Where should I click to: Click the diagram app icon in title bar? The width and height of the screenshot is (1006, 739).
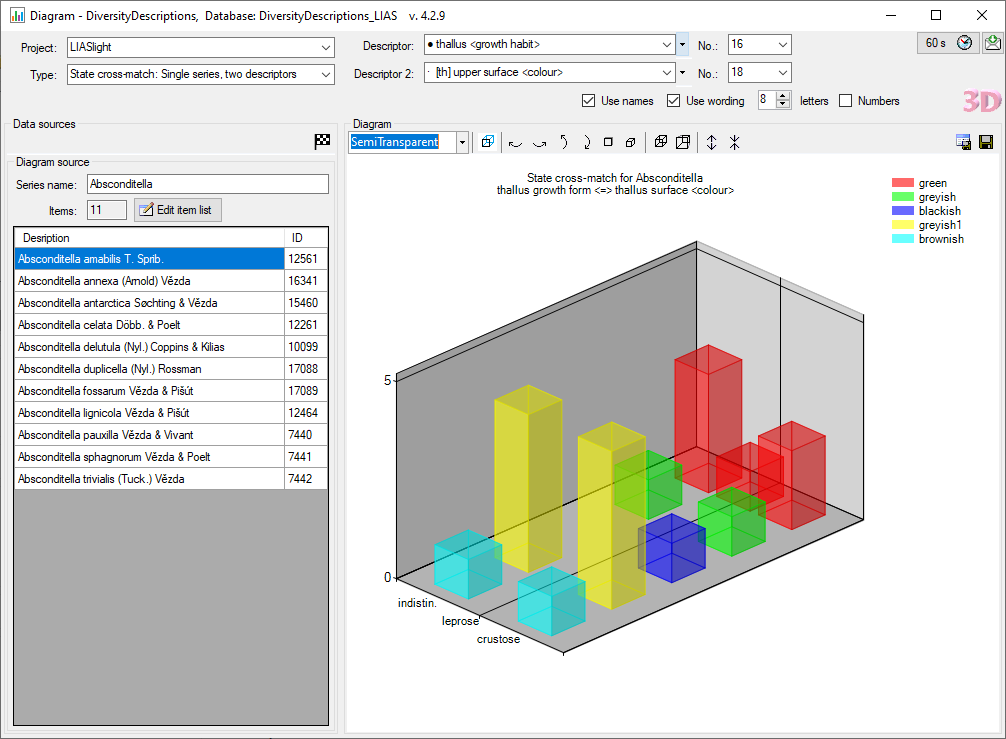[x=17, y=15]
